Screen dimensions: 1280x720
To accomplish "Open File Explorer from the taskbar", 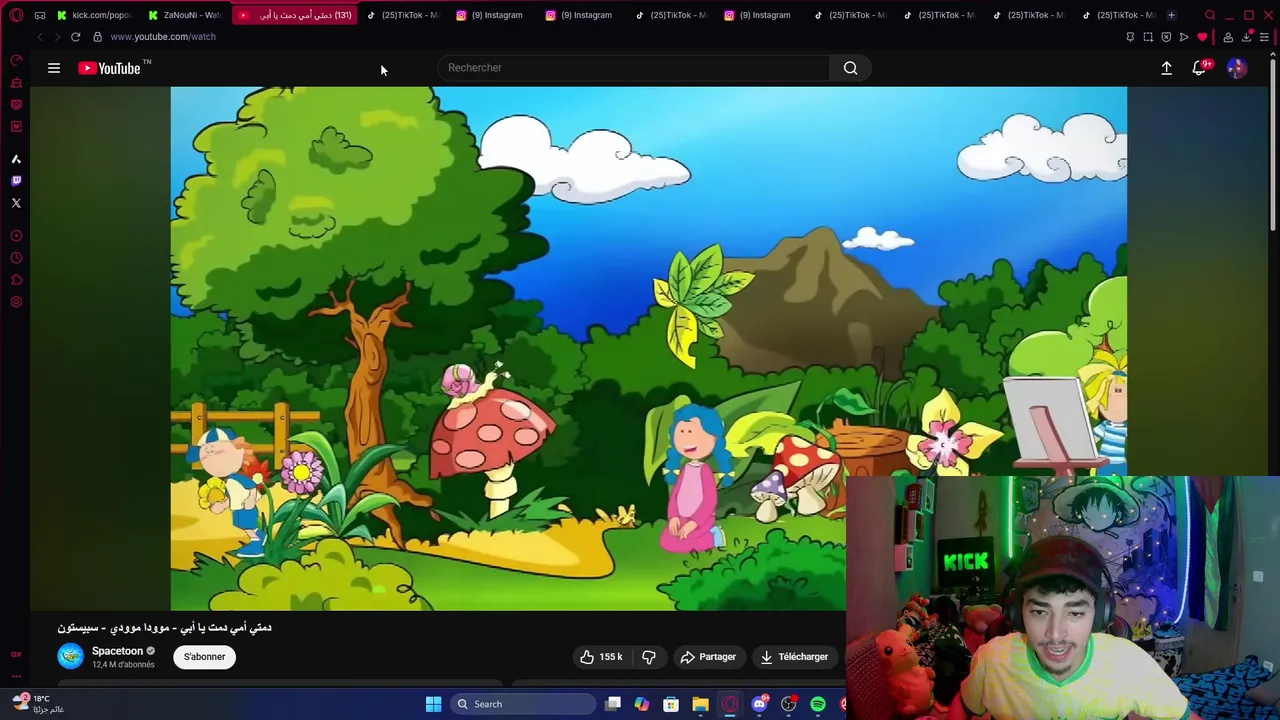I will 700,704.
